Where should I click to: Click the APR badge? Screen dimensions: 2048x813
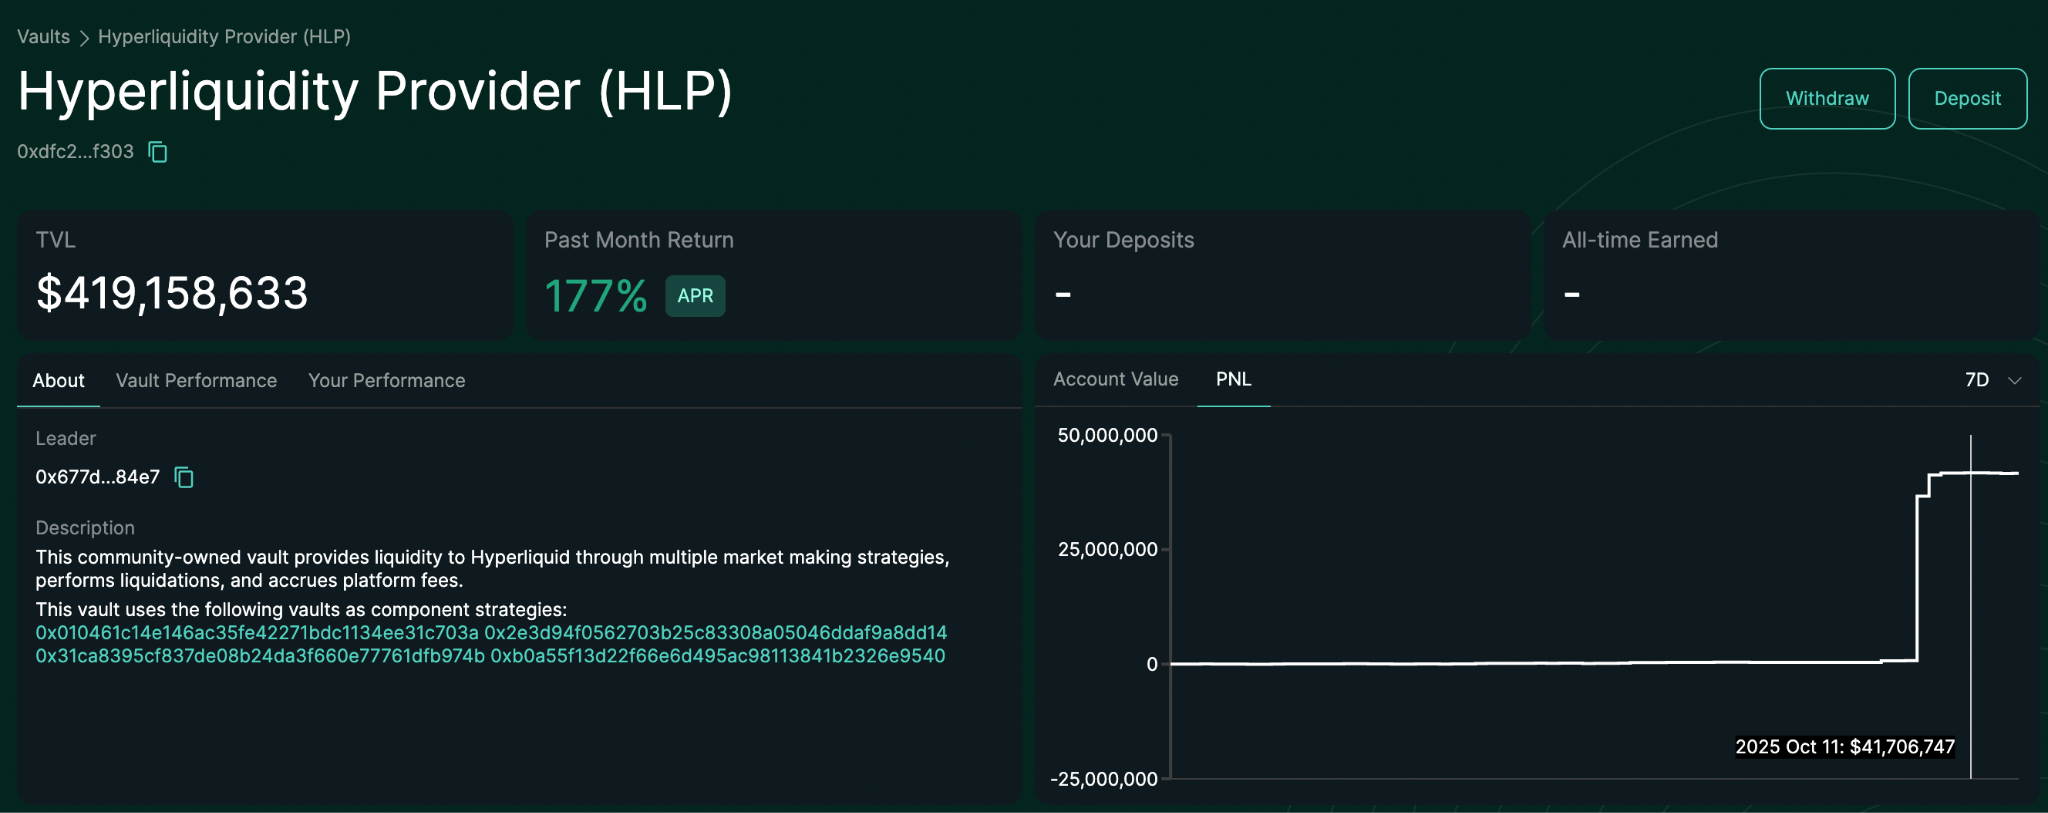[695, 296]
